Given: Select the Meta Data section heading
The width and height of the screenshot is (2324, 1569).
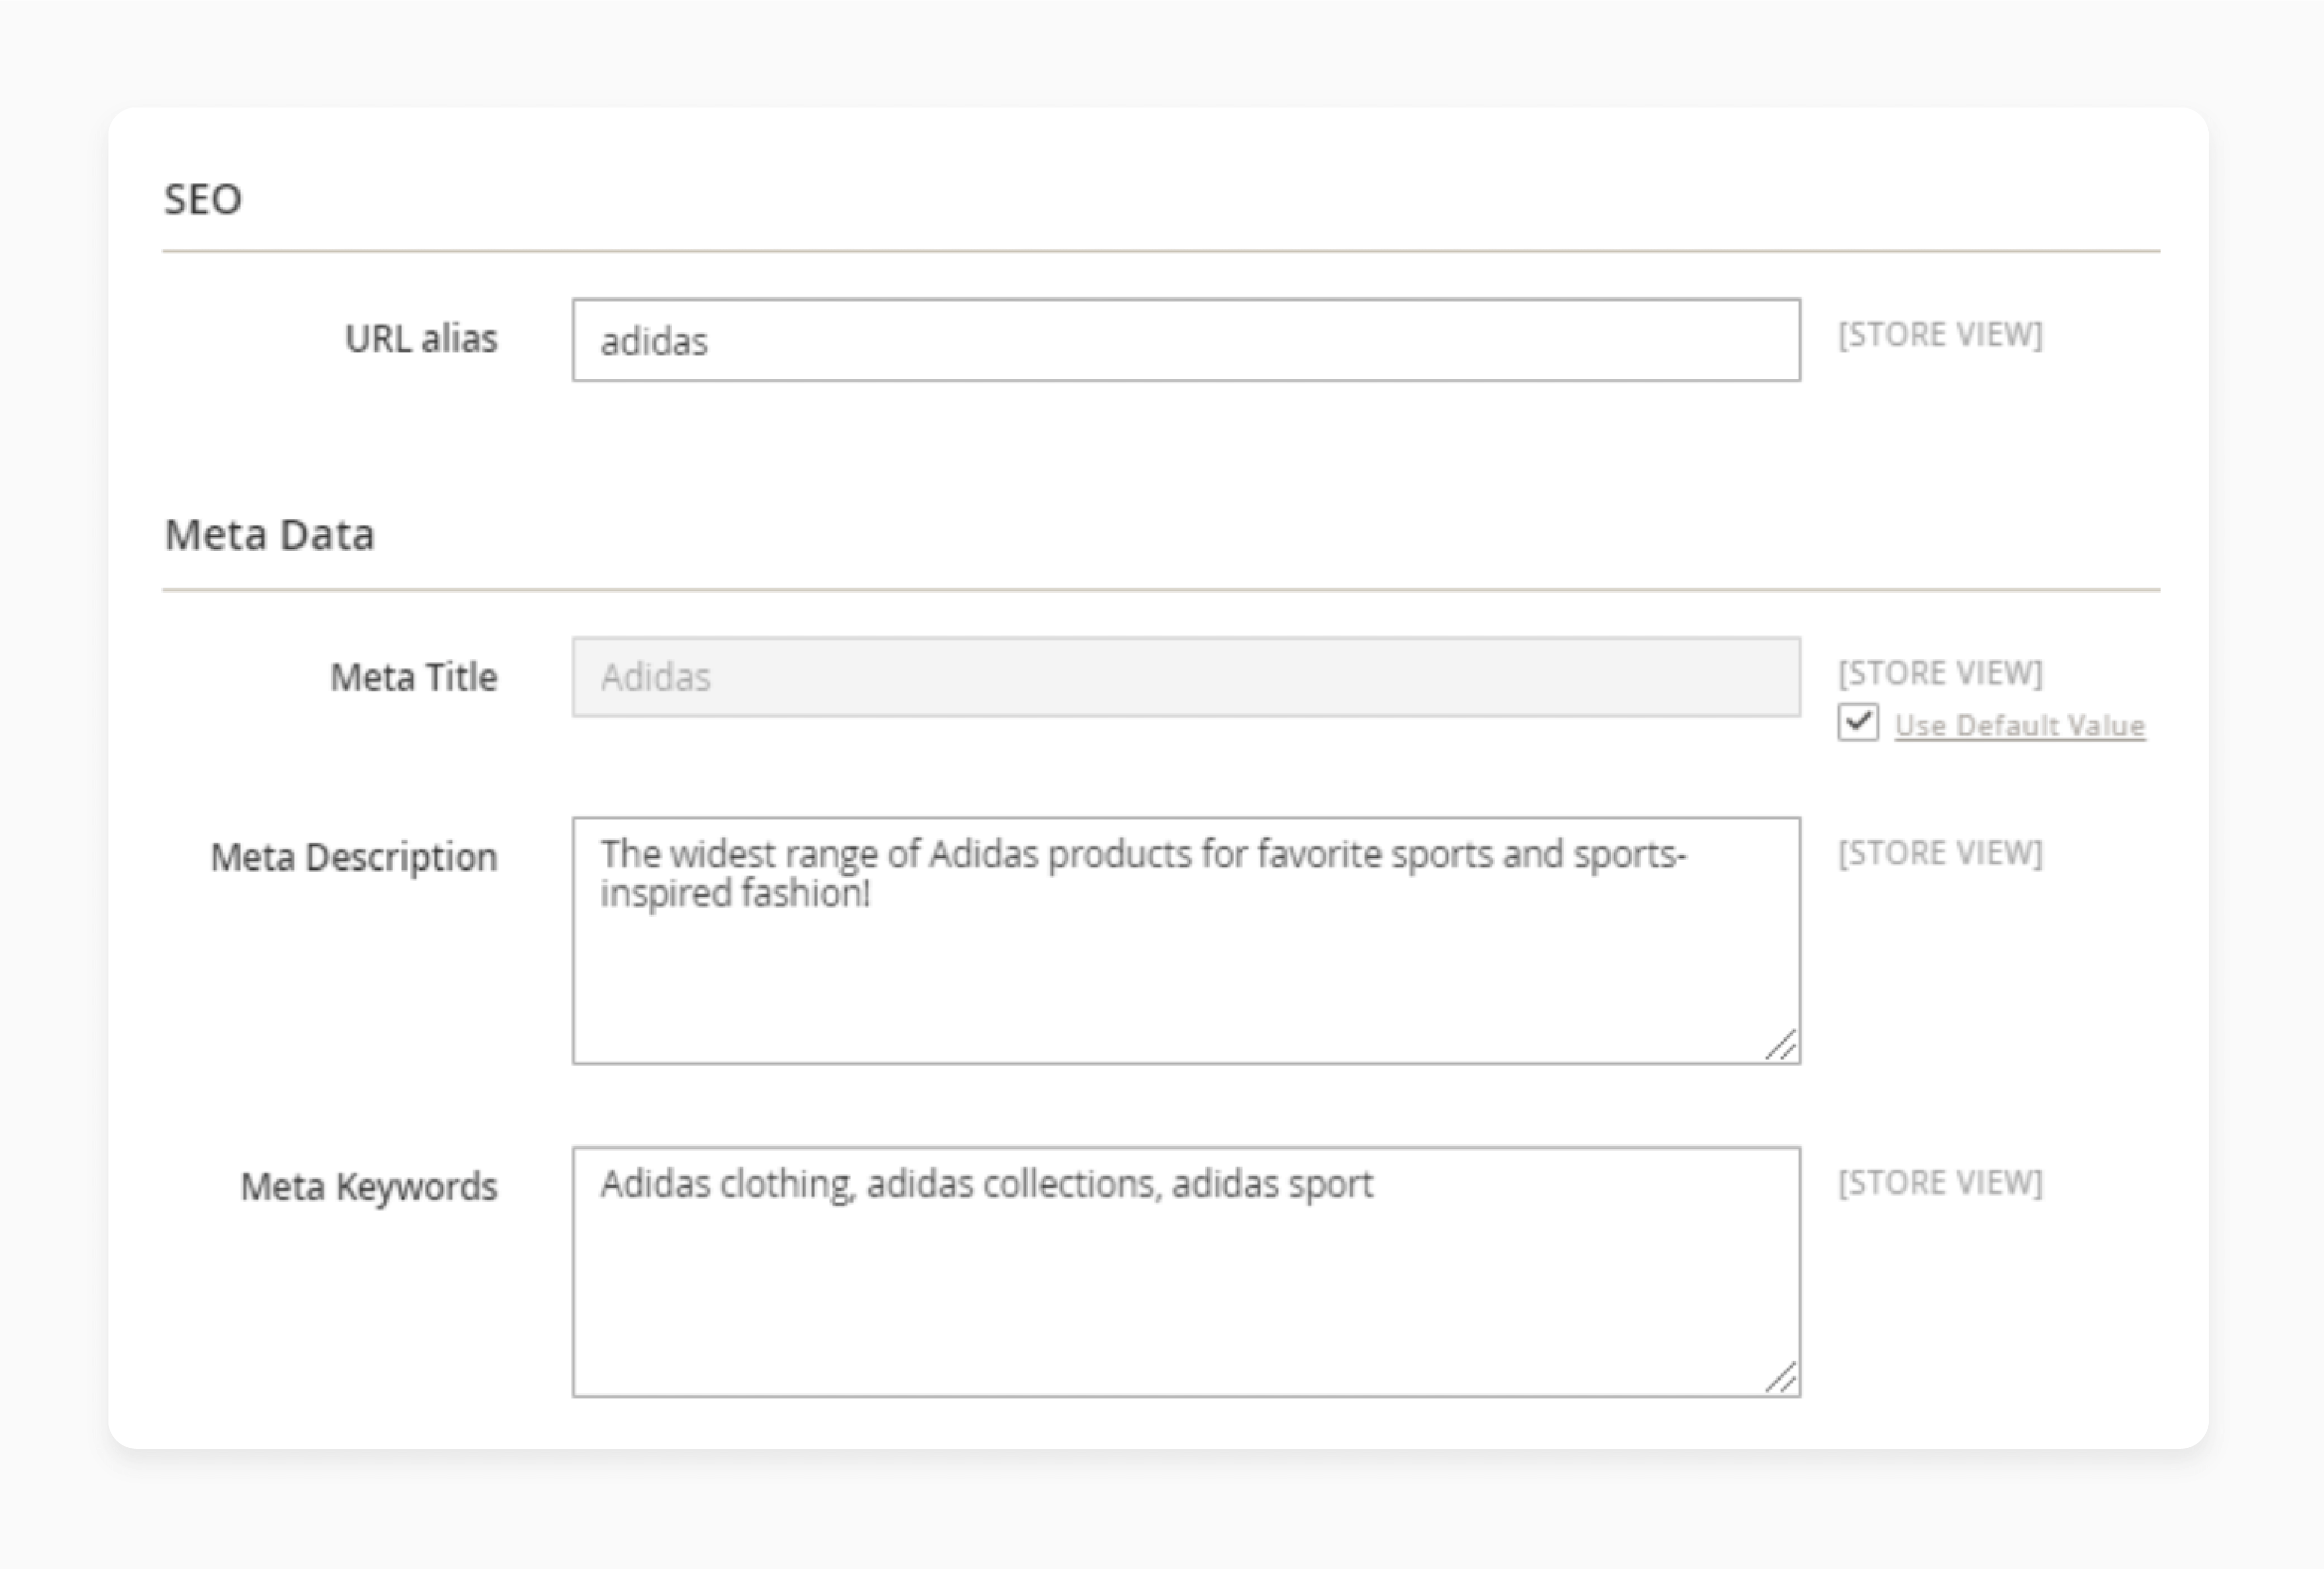Looking at the screenshot, I should pyautogui.click(x=270, y=534).
